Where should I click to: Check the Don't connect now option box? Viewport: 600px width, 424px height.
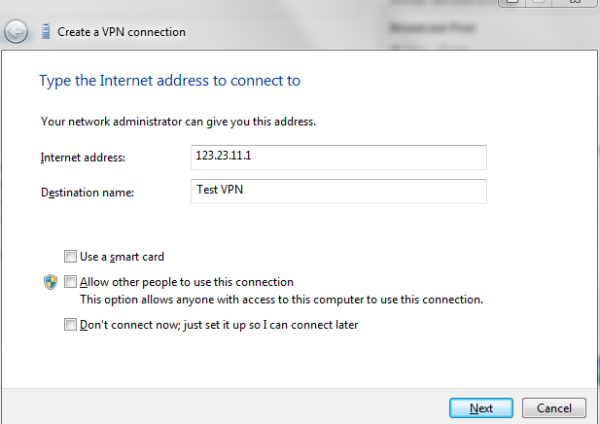pos(70,325)
